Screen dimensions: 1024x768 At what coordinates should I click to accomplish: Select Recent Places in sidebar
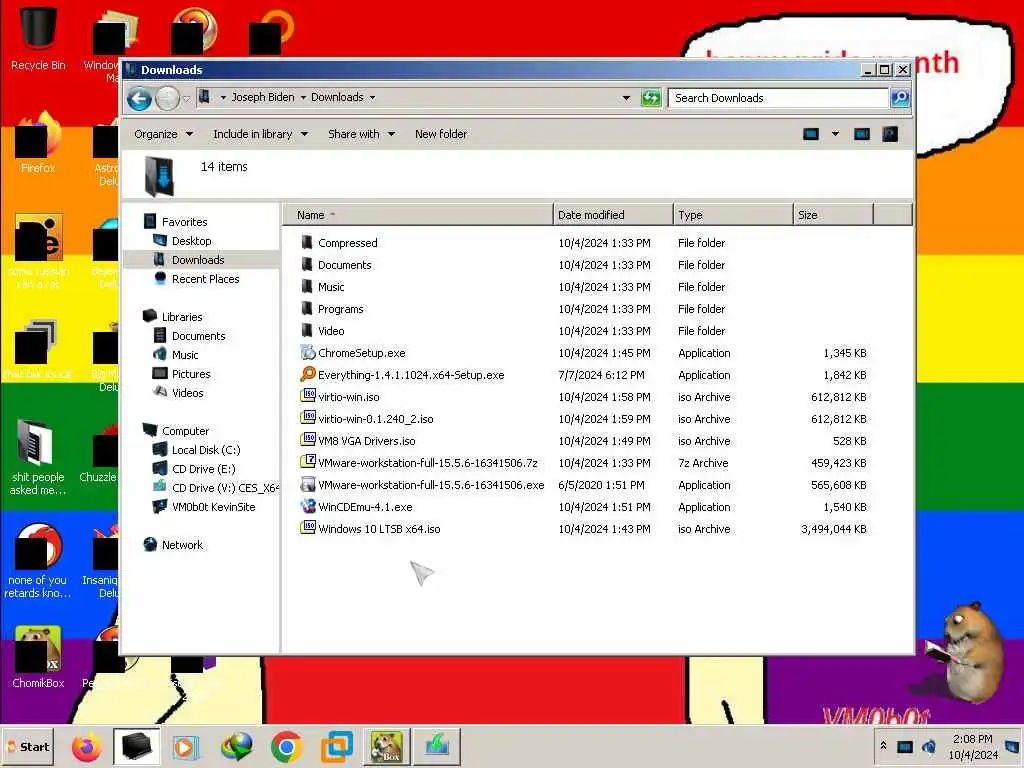tap(205, 279)
